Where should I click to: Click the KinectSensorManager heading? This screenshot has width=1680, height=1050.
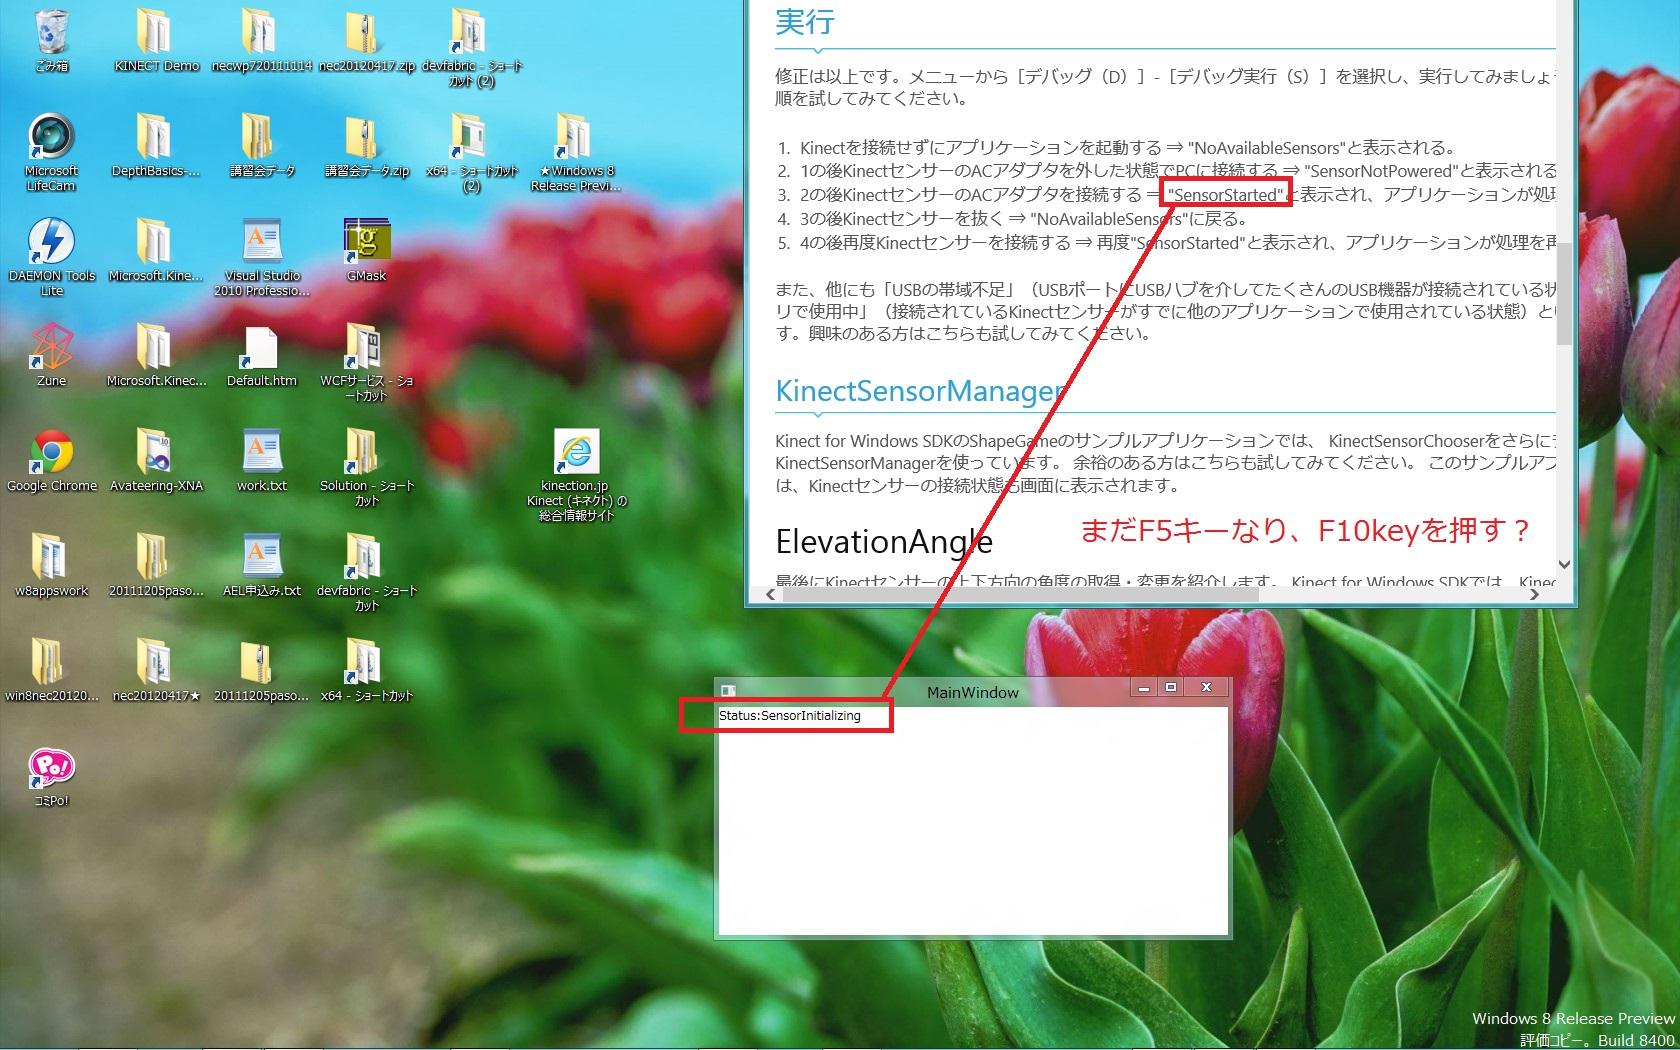coord(920,391)
